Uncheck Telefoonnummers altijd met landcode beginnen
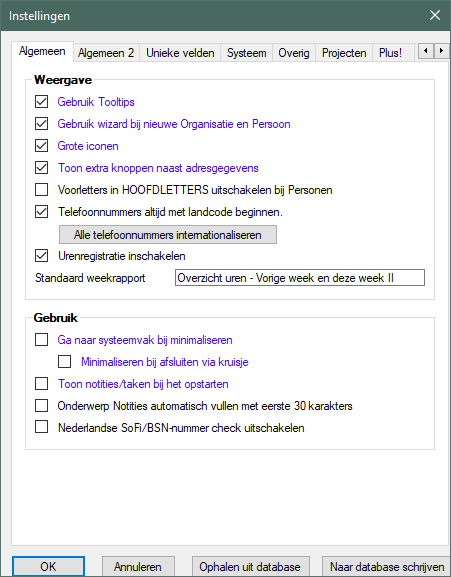 click(41, 212)
